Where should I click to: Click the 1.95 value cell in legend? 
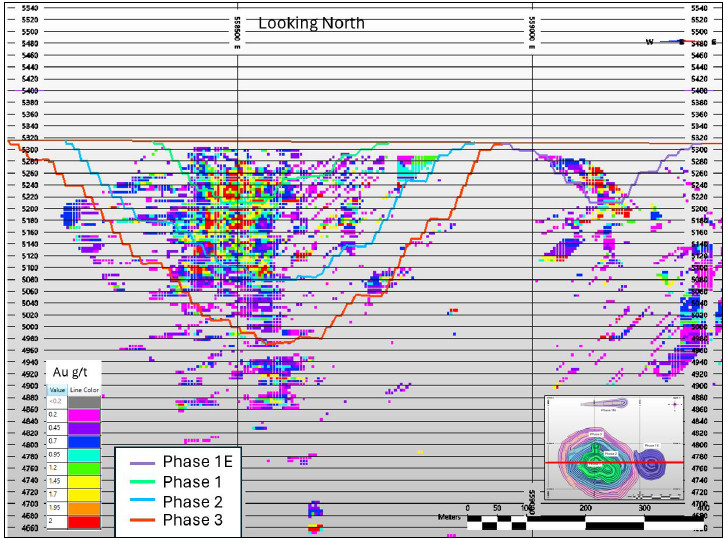tap(58, 509)
